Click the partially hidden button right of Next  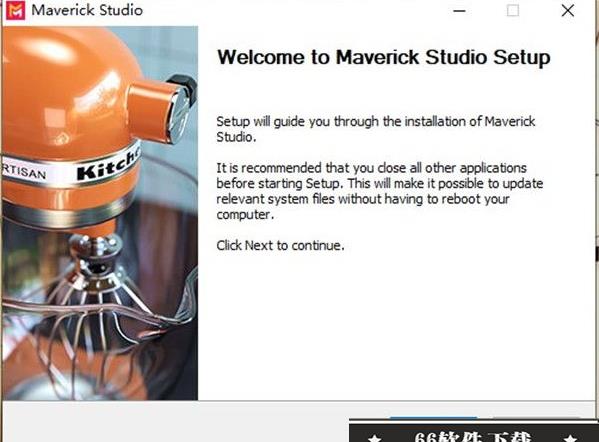(x=539, y=418)
